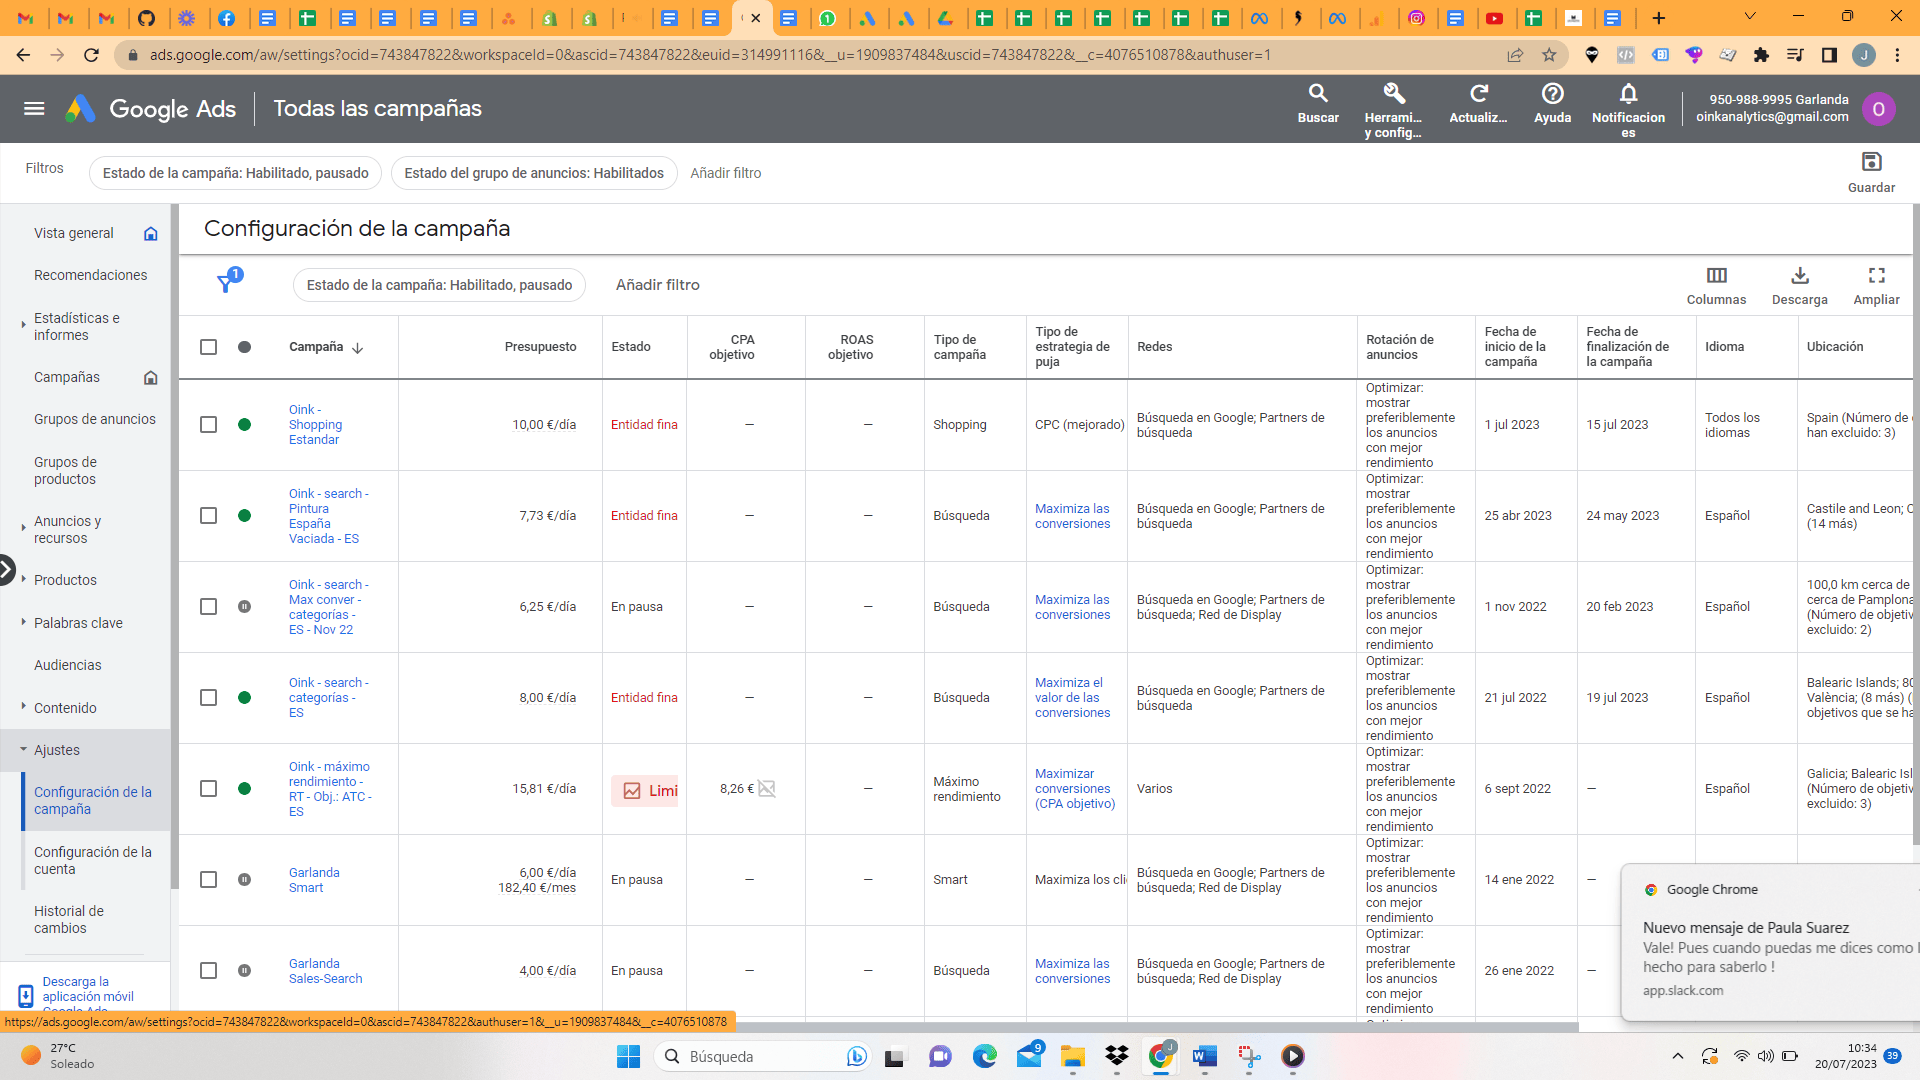Open the hamburger main menu
This screenshot has height=1080, width=1920.
[34, 109]
